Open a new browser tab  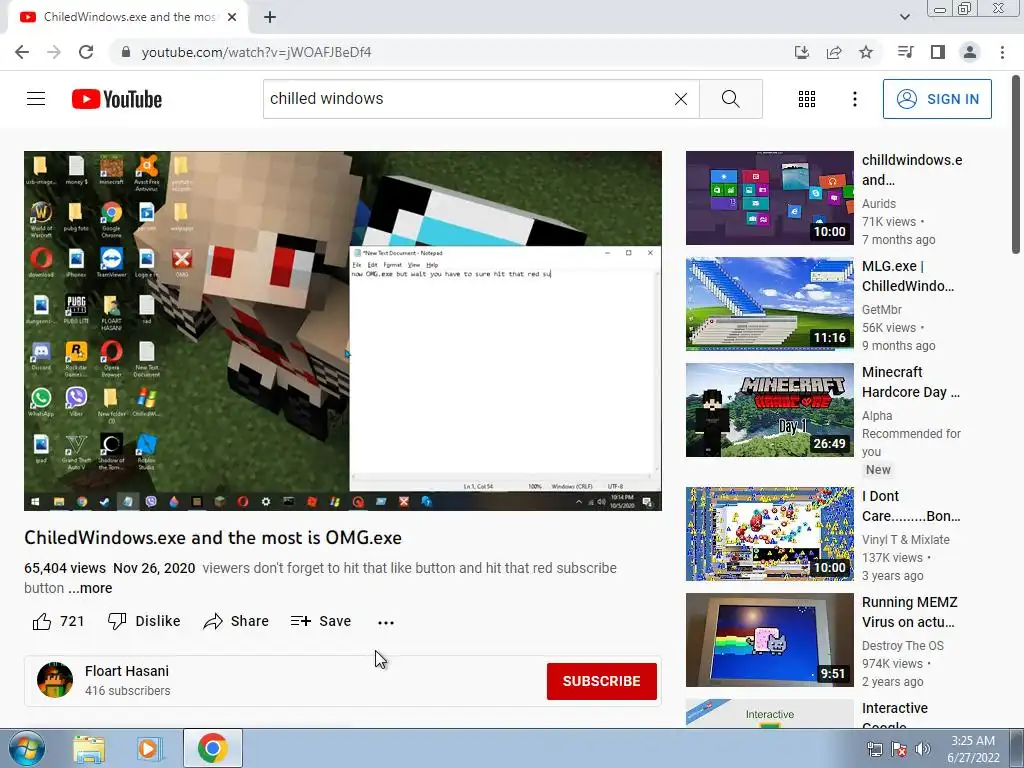(270, 17)
